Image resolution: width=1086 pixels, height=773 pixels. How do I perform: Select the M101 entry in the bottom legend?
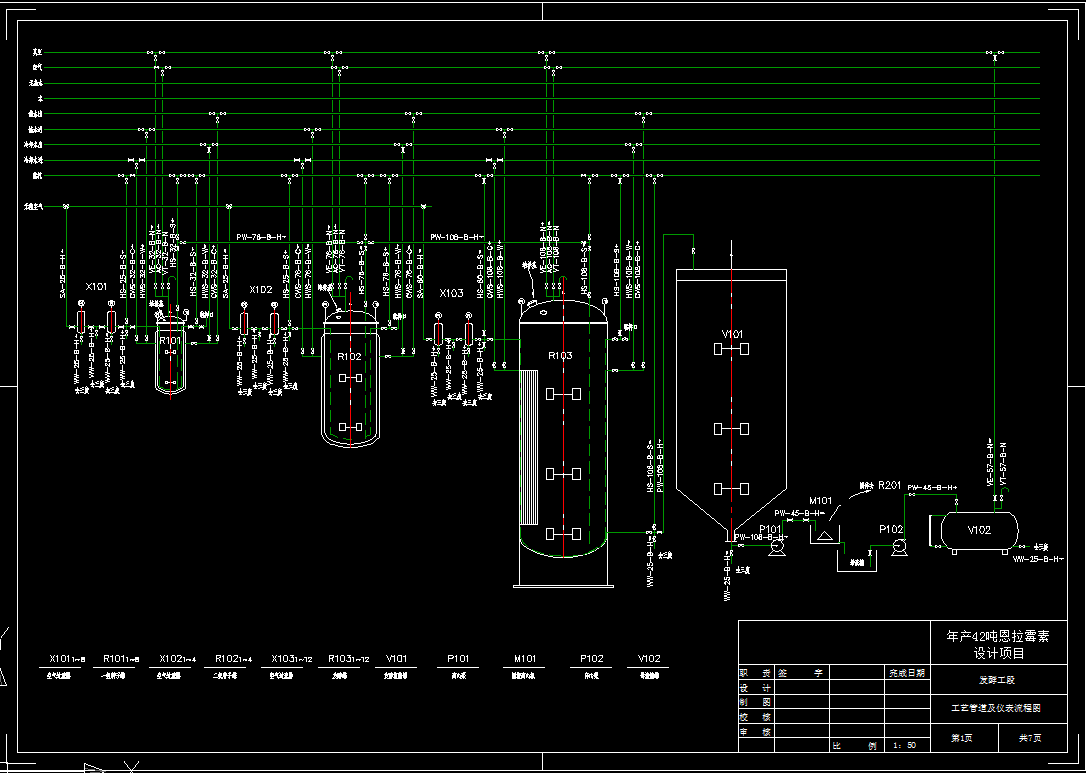pos(524,658)
